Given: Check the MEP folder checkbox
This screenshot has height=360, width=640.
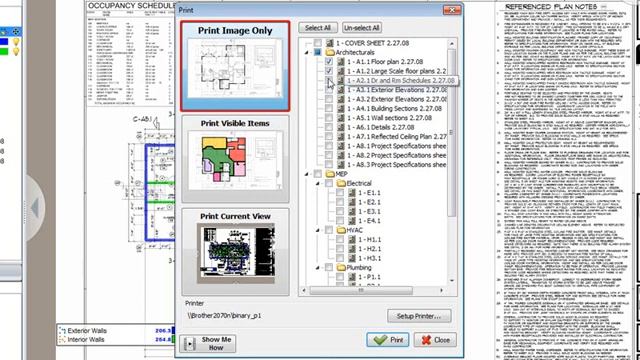Looking at the screenshot, I should tap(318, 174).
